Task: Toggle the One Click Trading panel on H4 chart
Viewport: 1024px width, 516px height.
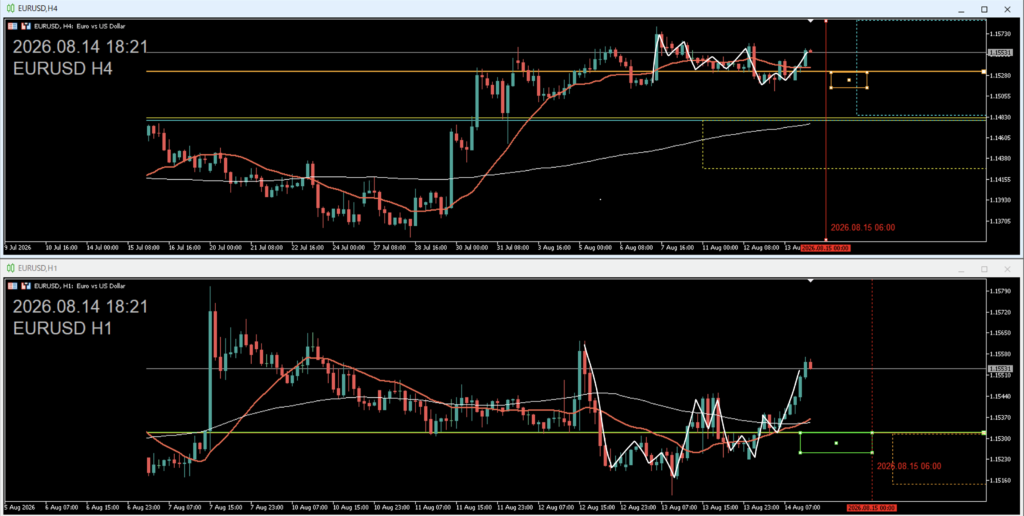Action: 12,26
